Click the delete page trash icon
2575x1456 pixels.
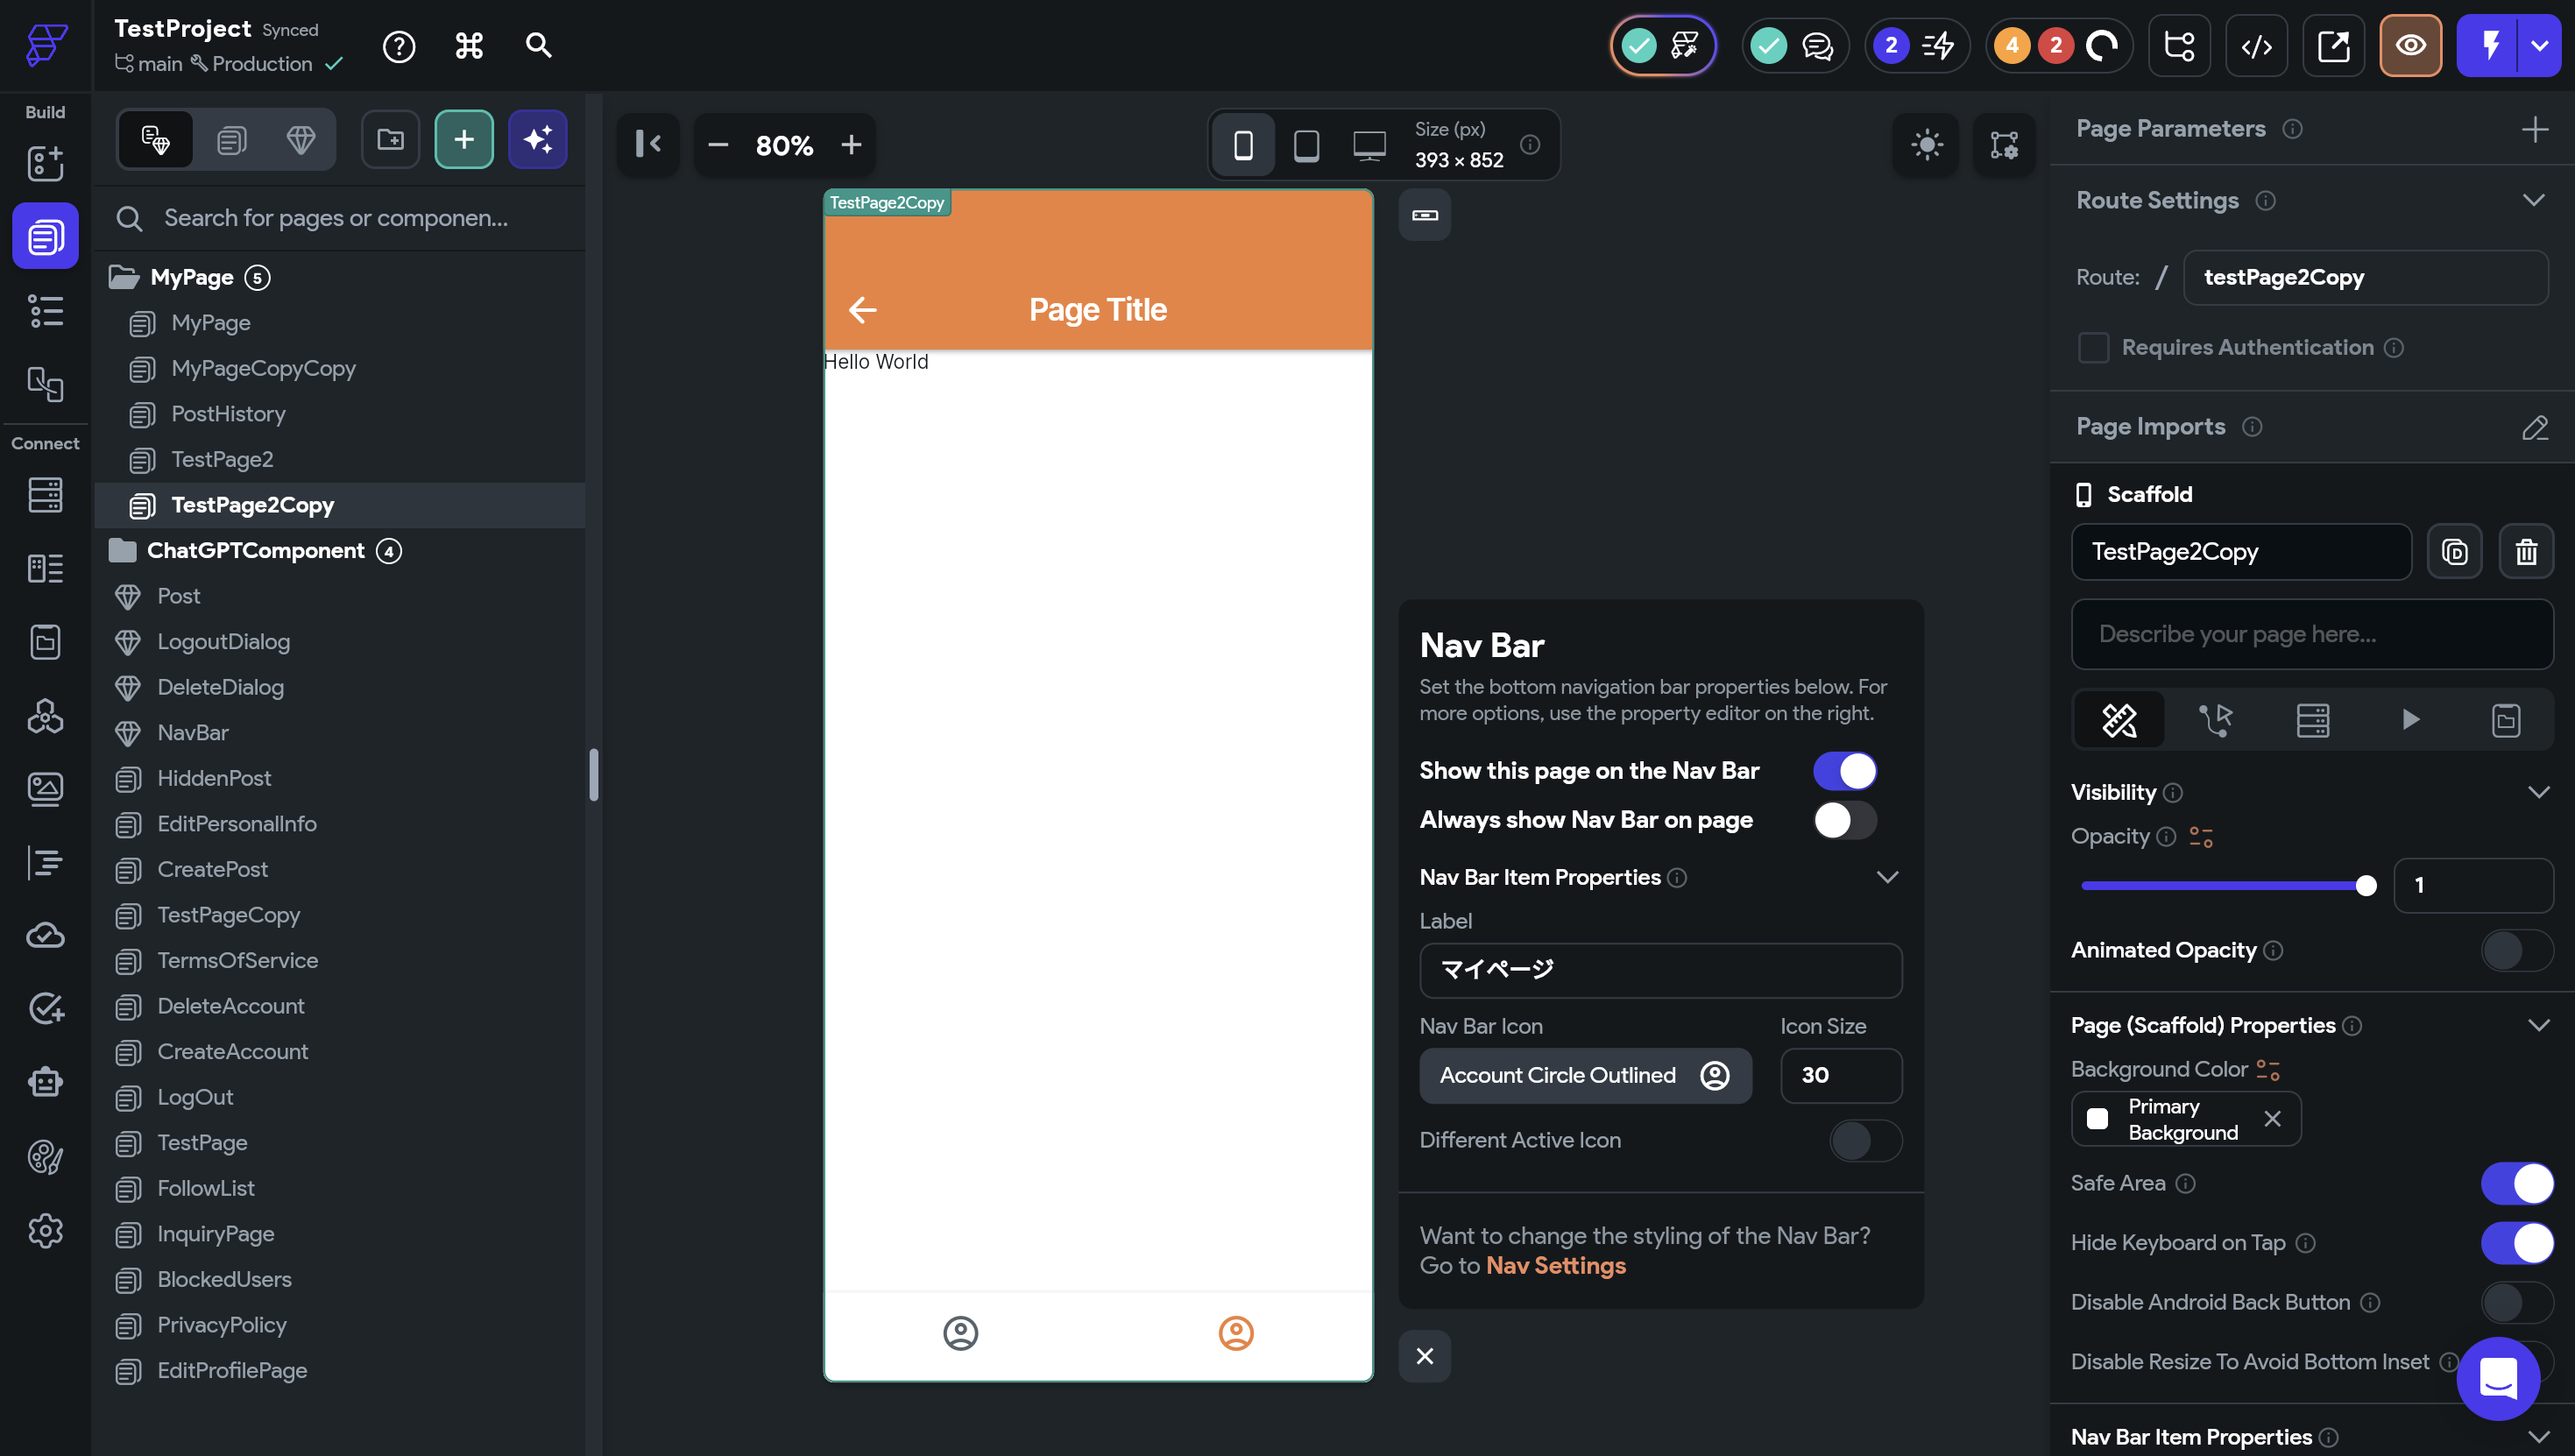click(x=2526, y=552)
